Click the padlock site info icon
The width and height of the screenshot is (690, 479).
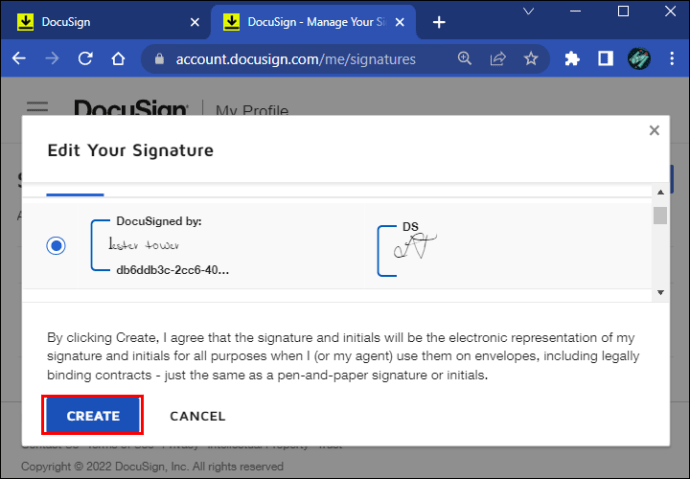click(159, 59)
